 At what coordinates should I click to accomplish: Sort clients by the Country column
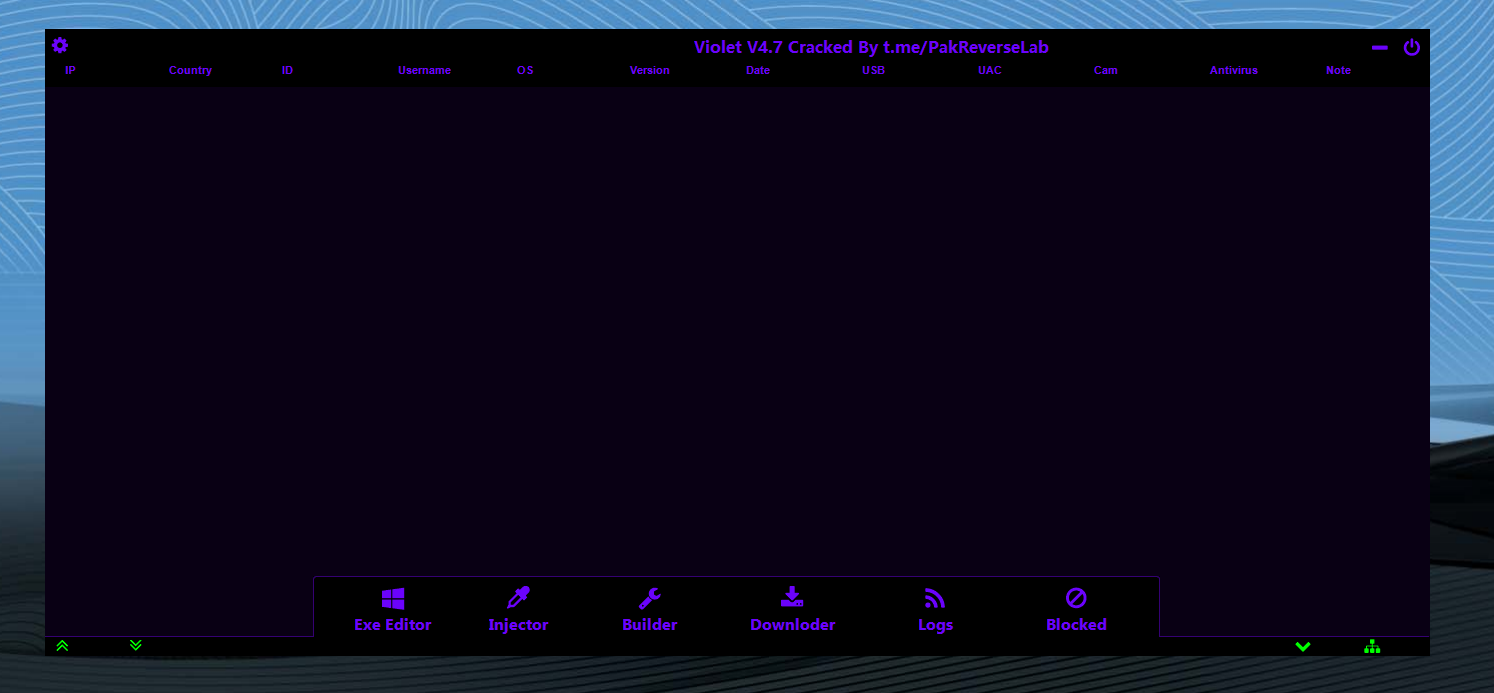[190, 70]
